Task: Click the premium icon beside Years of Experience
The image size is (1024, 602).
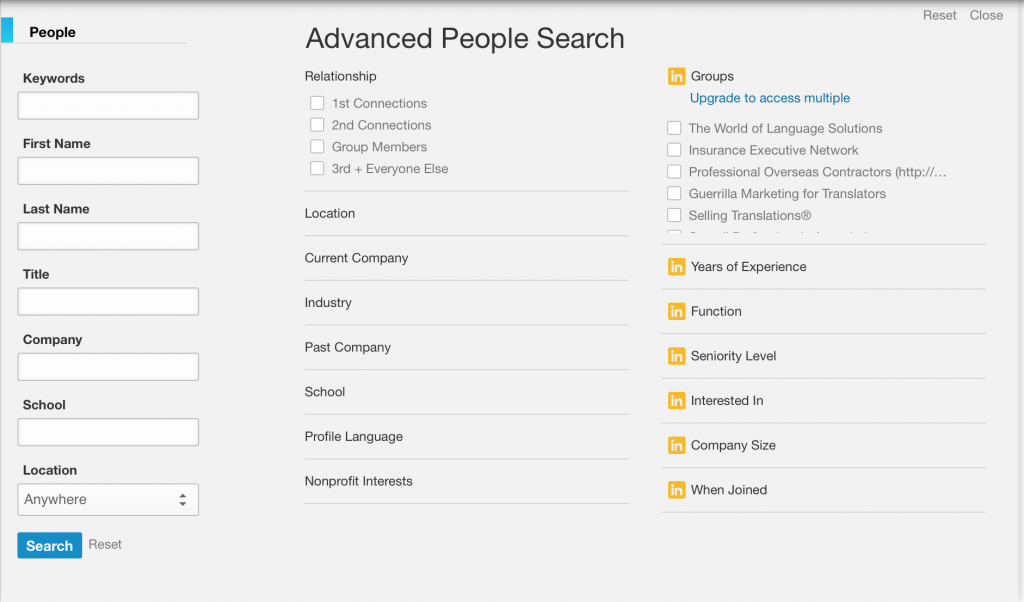Action: tap(676, 267)
